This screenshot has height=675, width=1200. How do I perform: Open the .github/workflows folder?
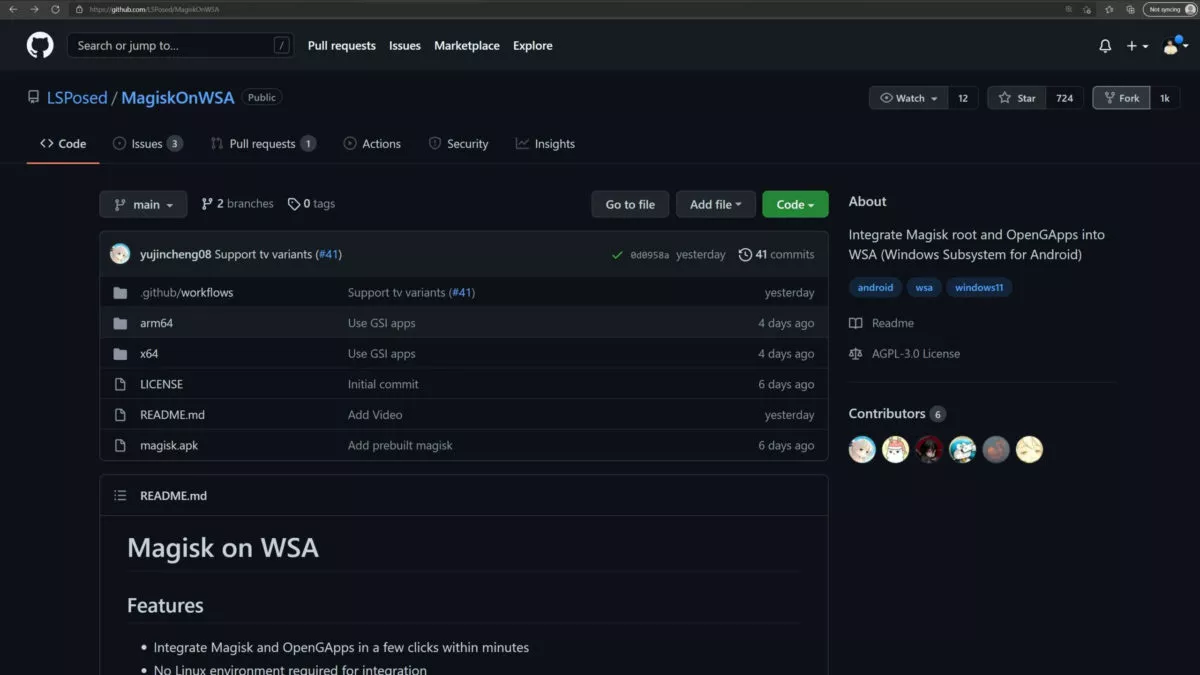click(x=186, y=293)
